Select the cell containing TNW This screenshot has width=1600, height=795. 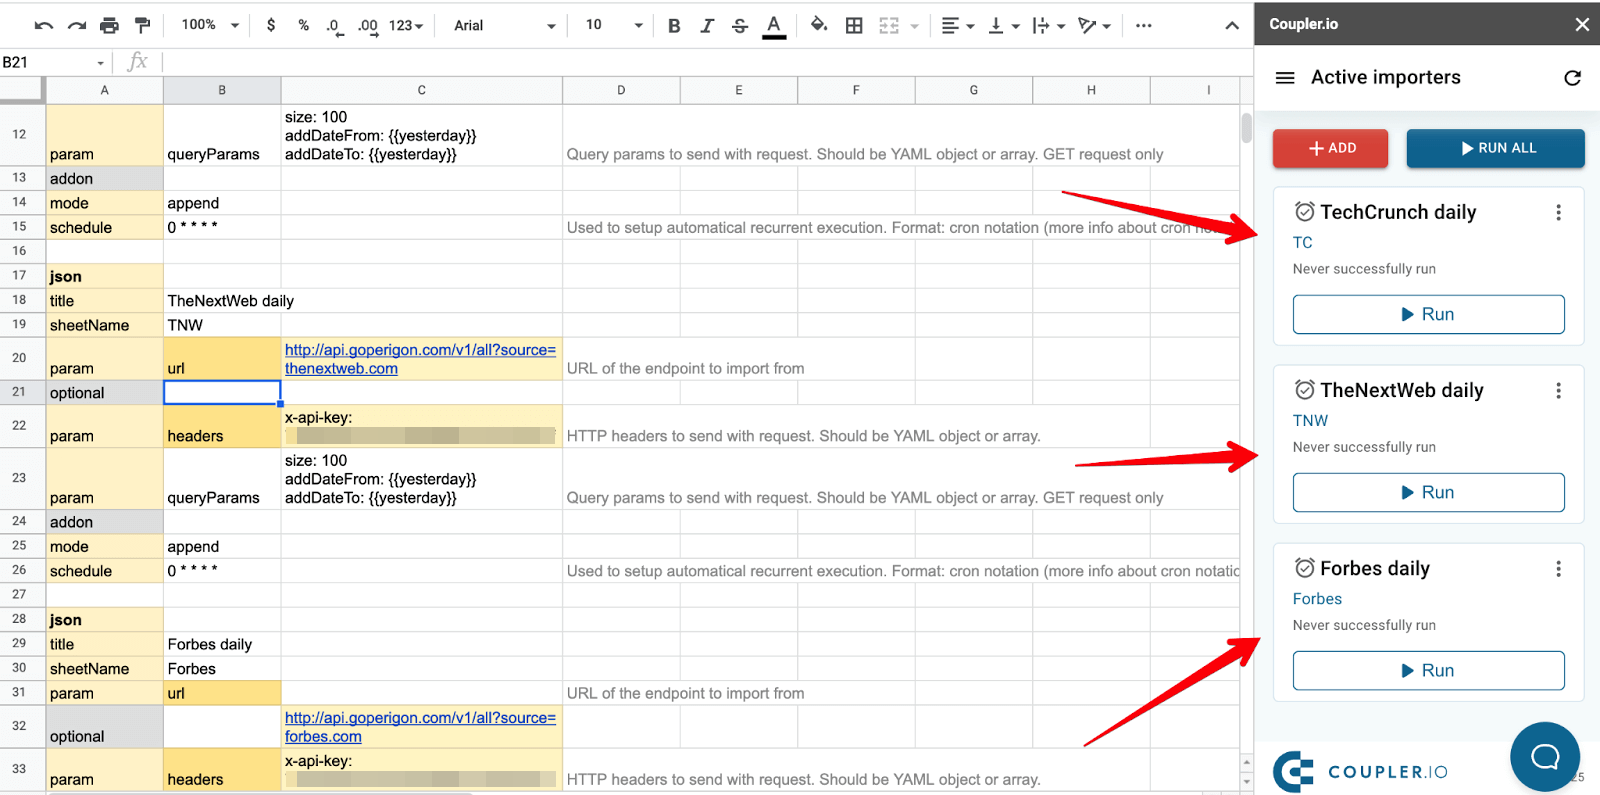click(x=222, y=325)
